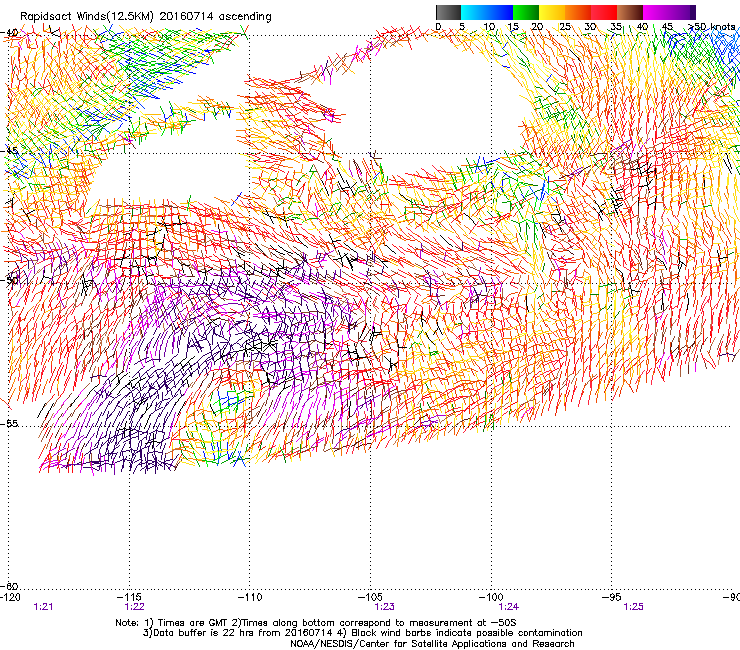This screenshot has height=650, width=740.
Task: Click the -40 latitude axis label
Action: click(x=9, y=33)
